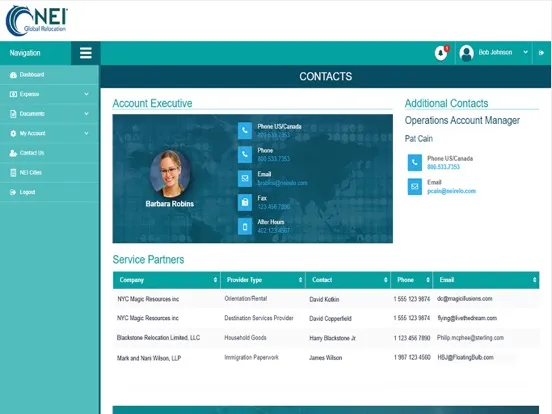Click Barbara Robins' profile photo
The width and height of the screenshot is (552, 414).
(x=170, y=173)
